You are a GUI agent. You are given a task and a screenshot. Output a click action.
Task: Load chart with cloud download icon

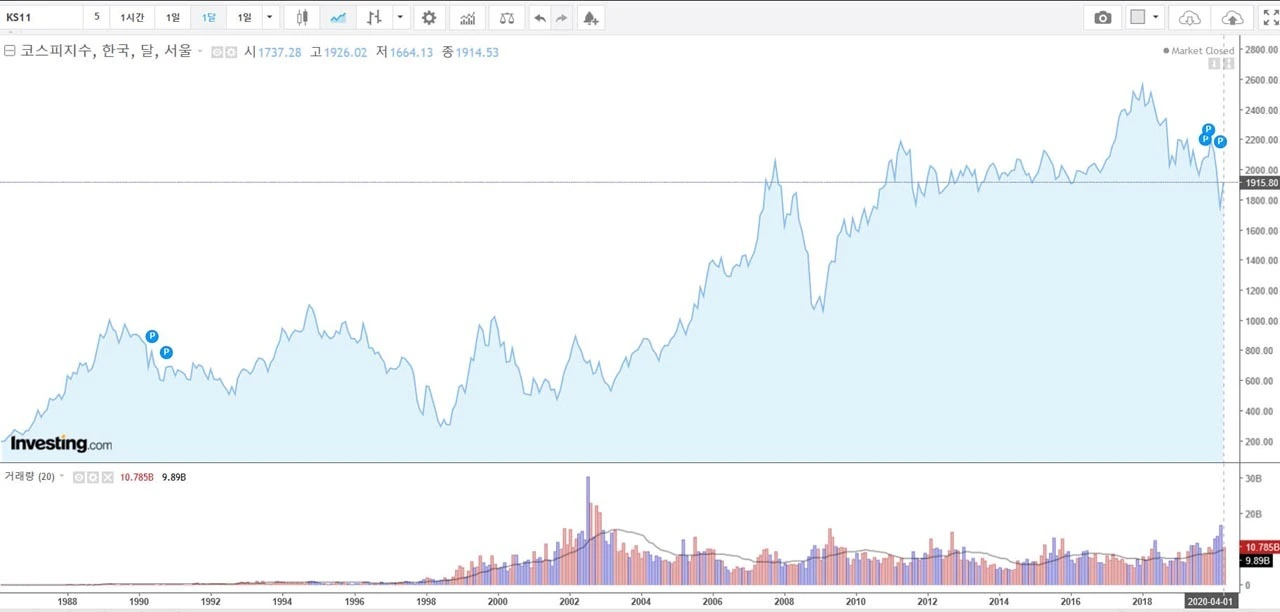click(x=1190, y=17)
